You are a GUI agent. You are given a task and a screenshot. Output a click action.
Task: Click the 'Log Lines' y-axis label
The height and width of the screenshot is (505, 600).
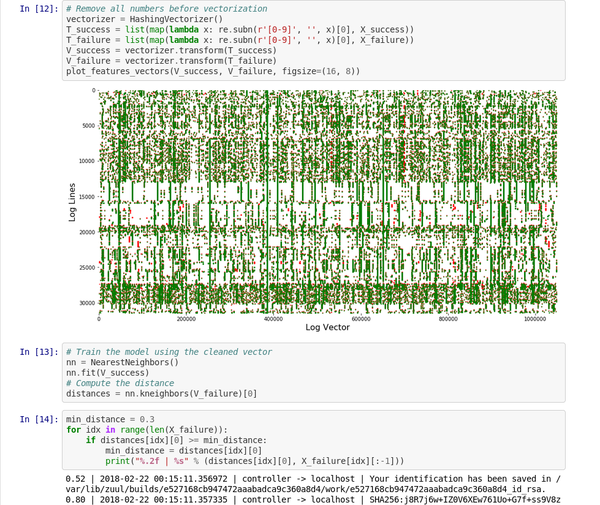(x=73, y=201)
